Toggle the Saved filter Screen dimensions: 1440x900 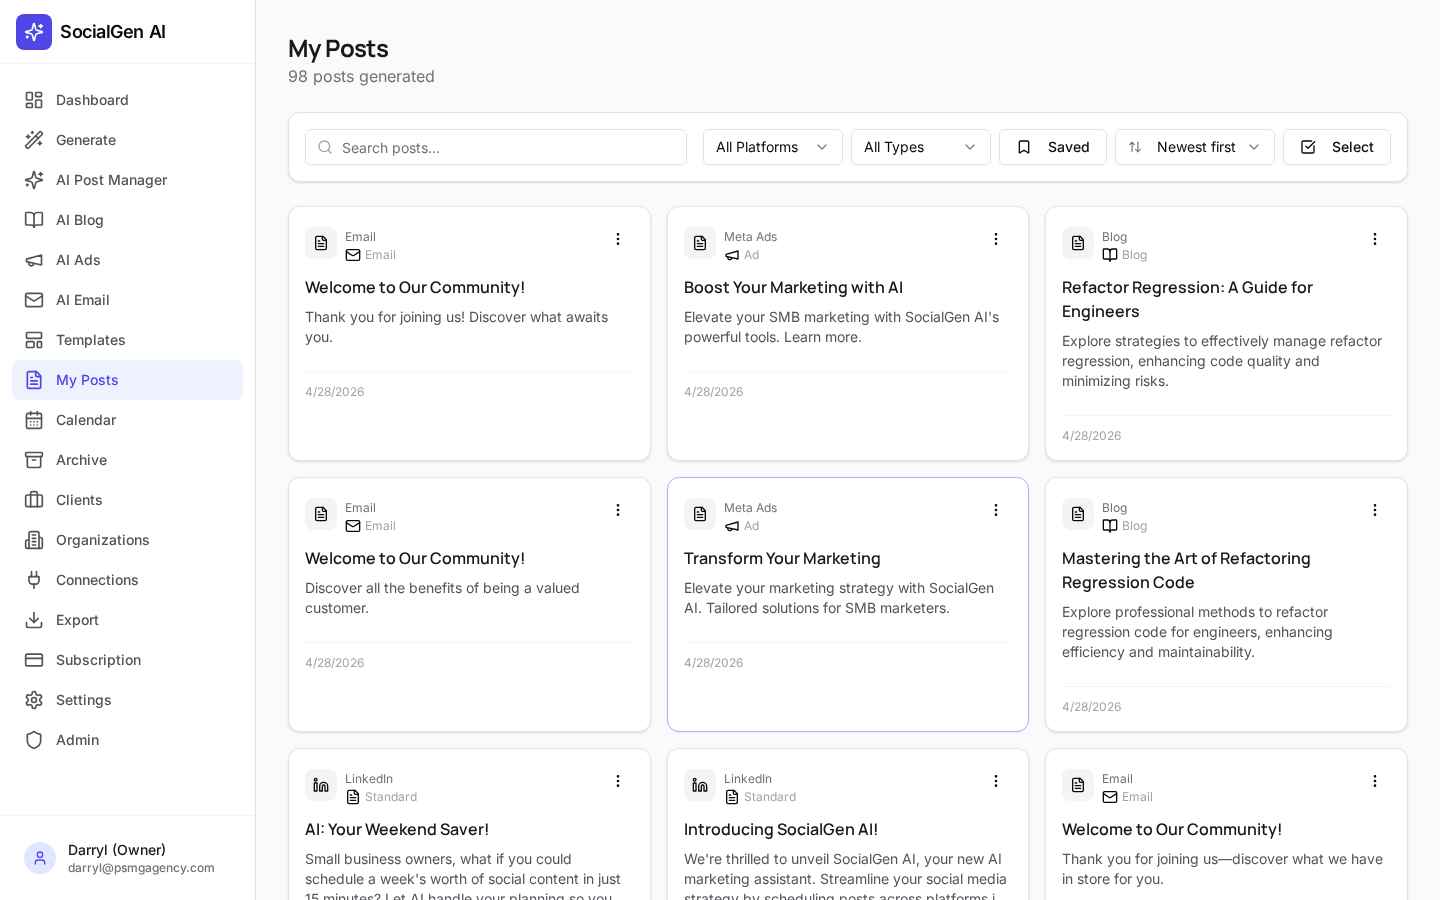(1053, 147)
